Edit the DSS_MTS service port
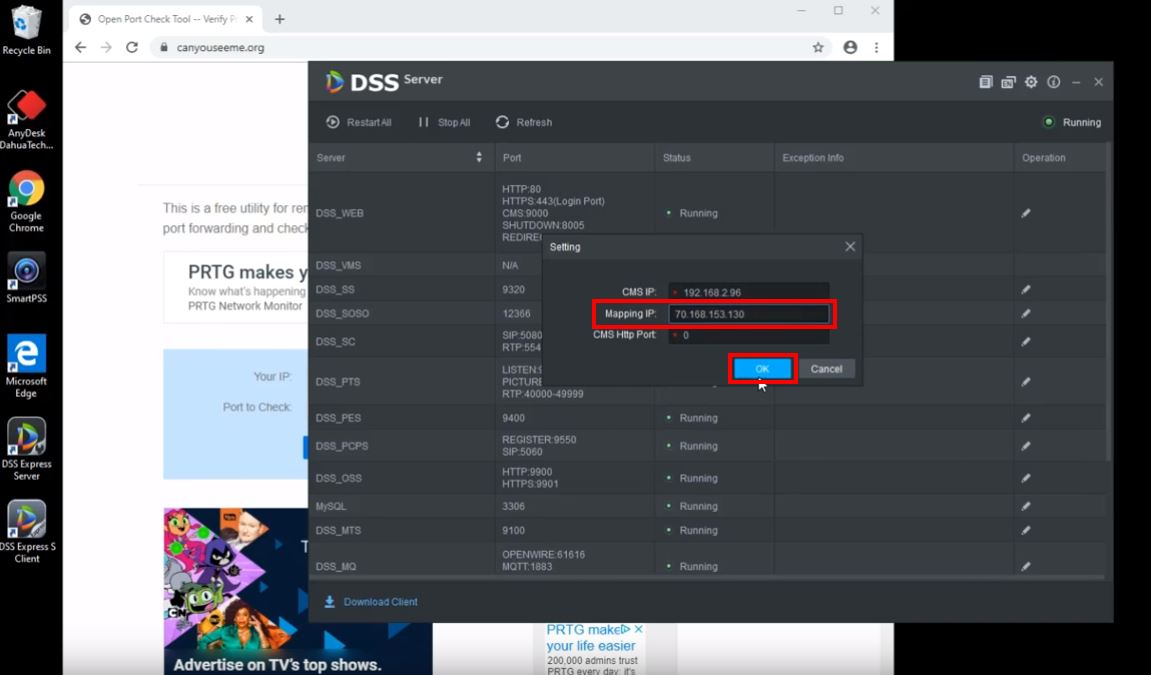This screenshot has height=675, width=1151. click(1025, 530)
